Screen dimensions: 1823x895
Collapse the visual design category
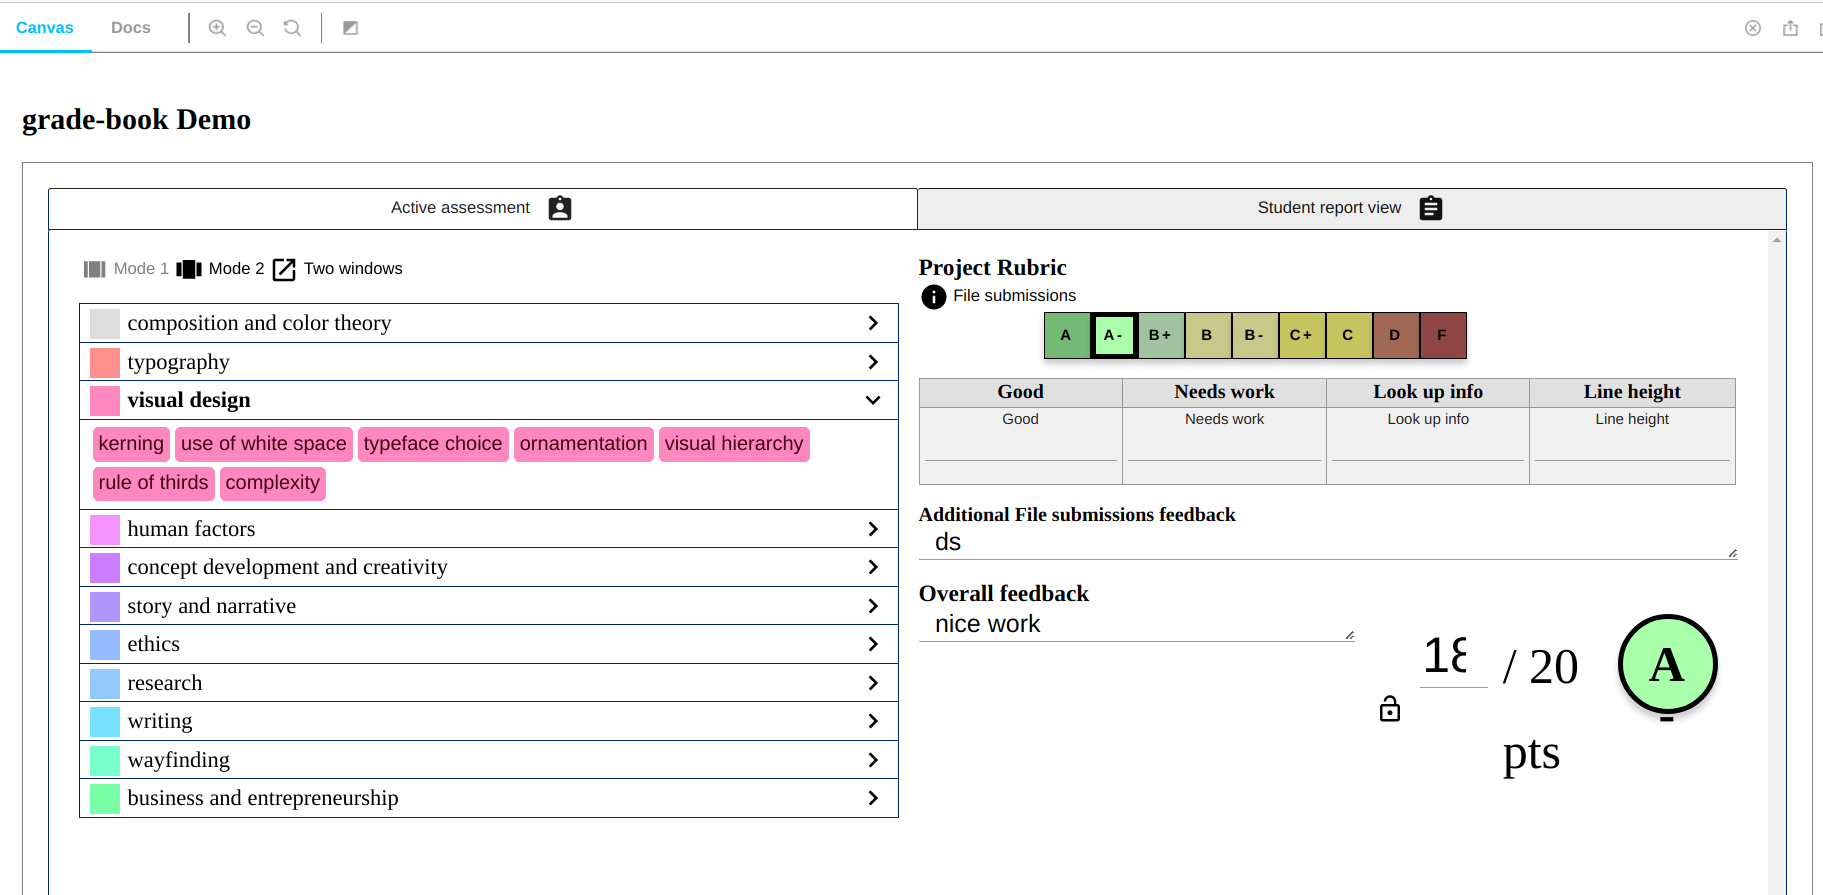pos(489,400)
